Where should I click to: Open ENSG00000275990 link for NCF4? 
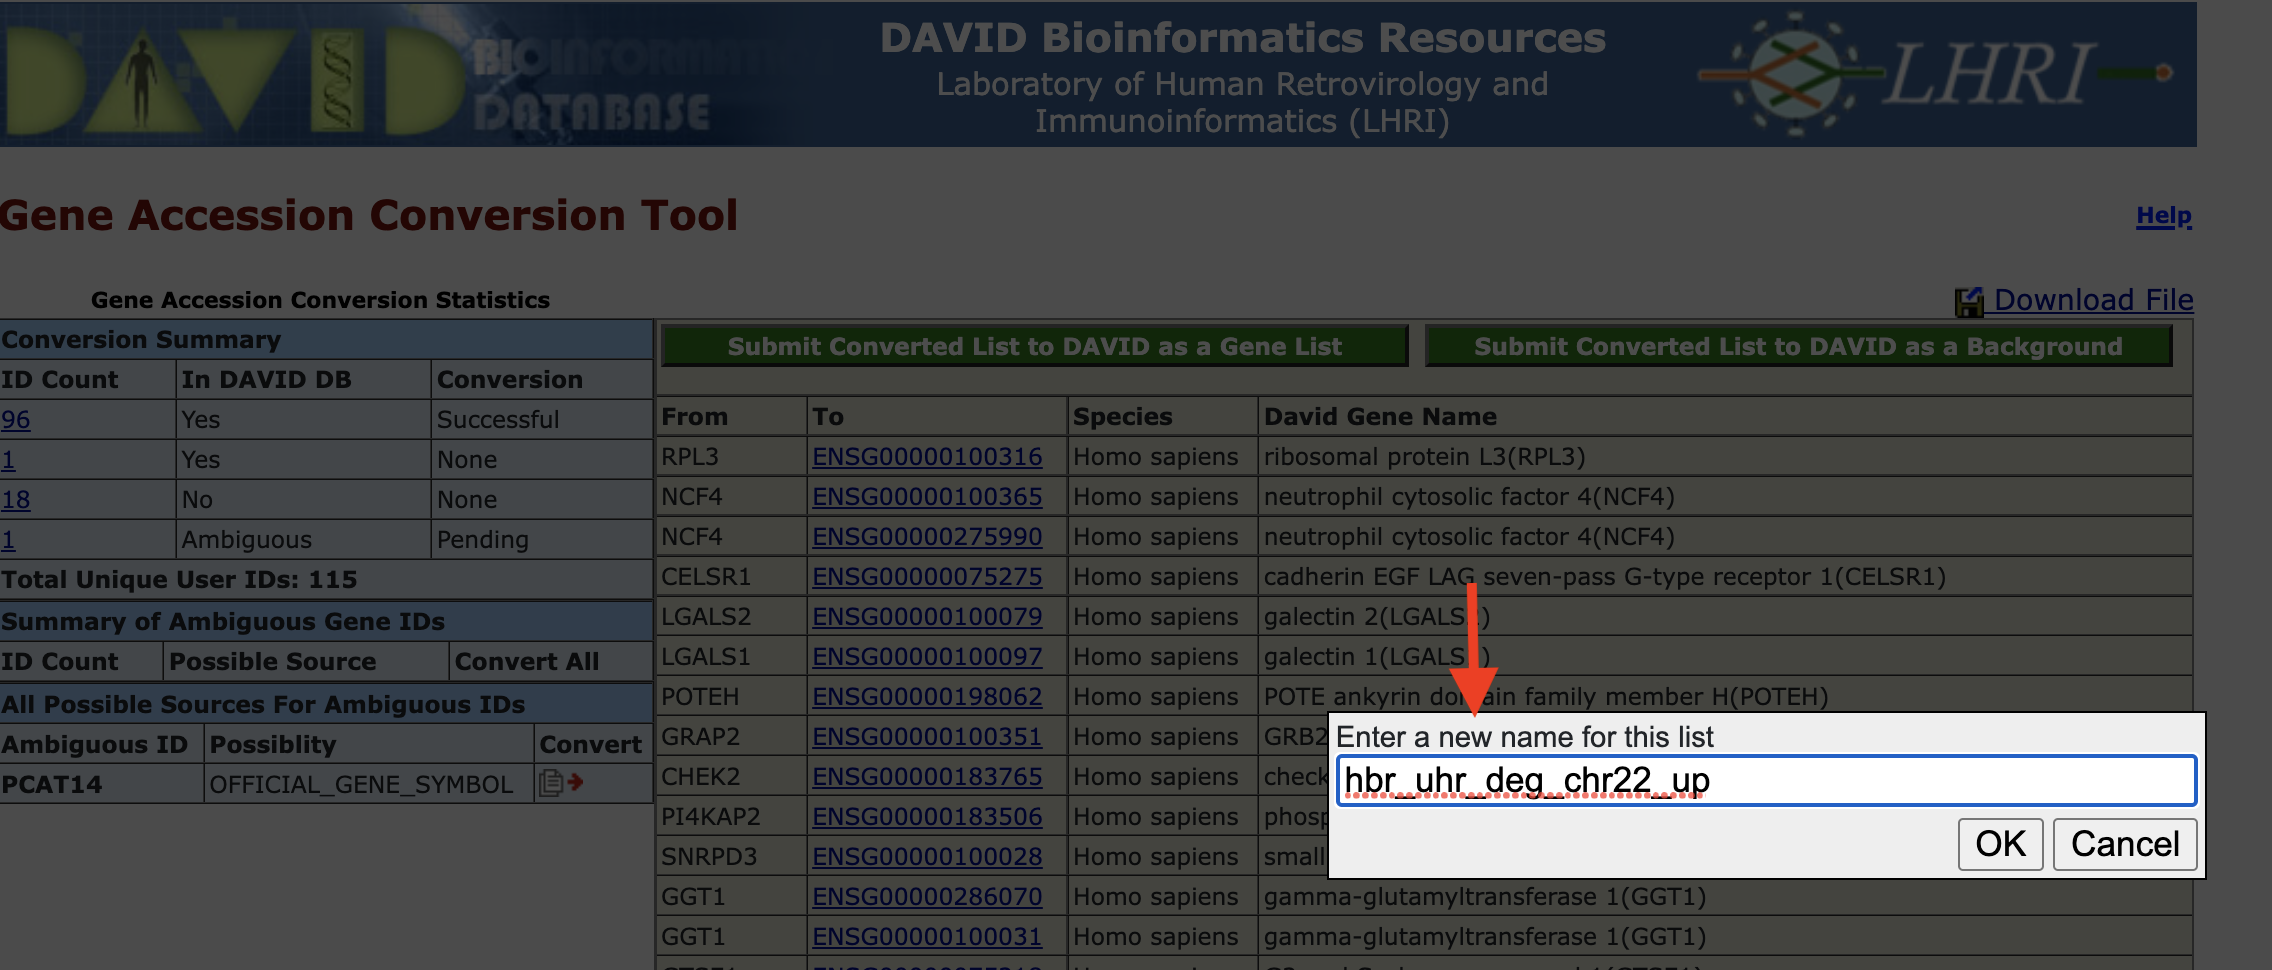pos(926,537)
